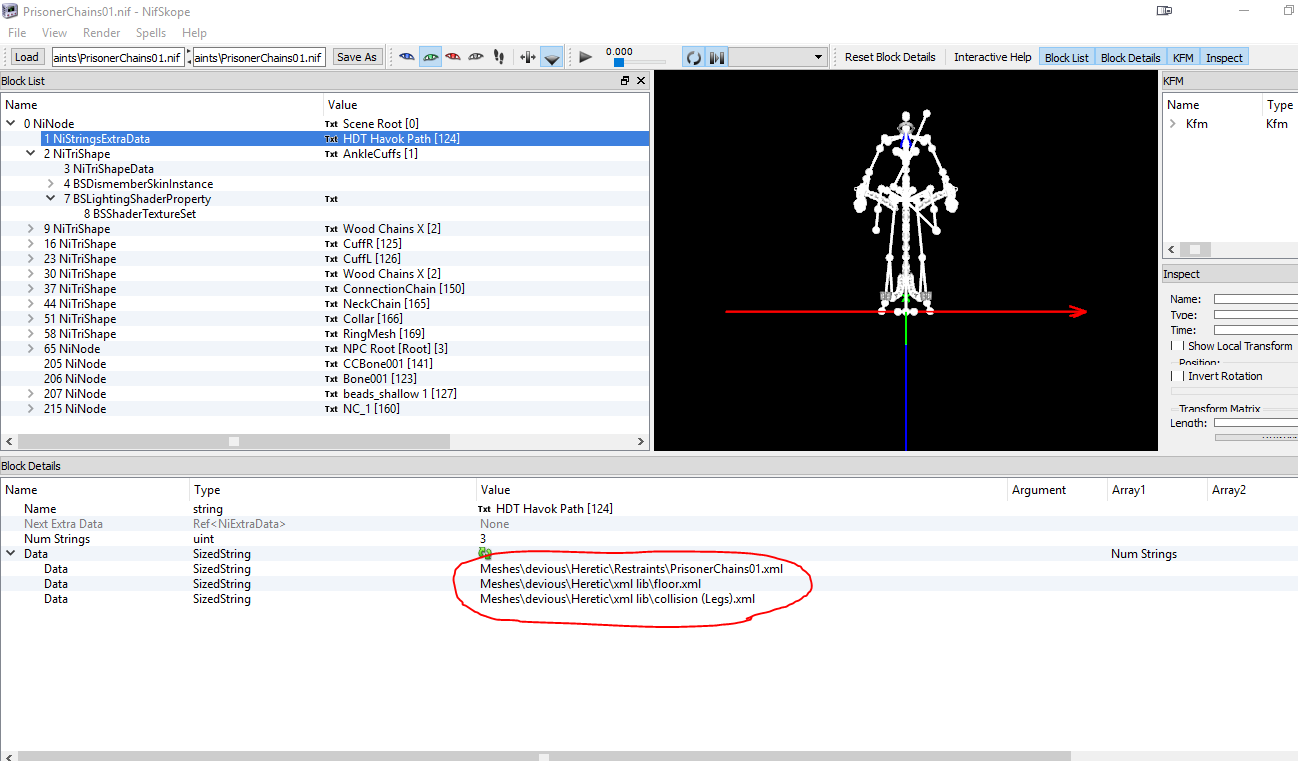Collapse the Data array in Block Details
The height and width of the screenshot is (761, 1298).
11,554
